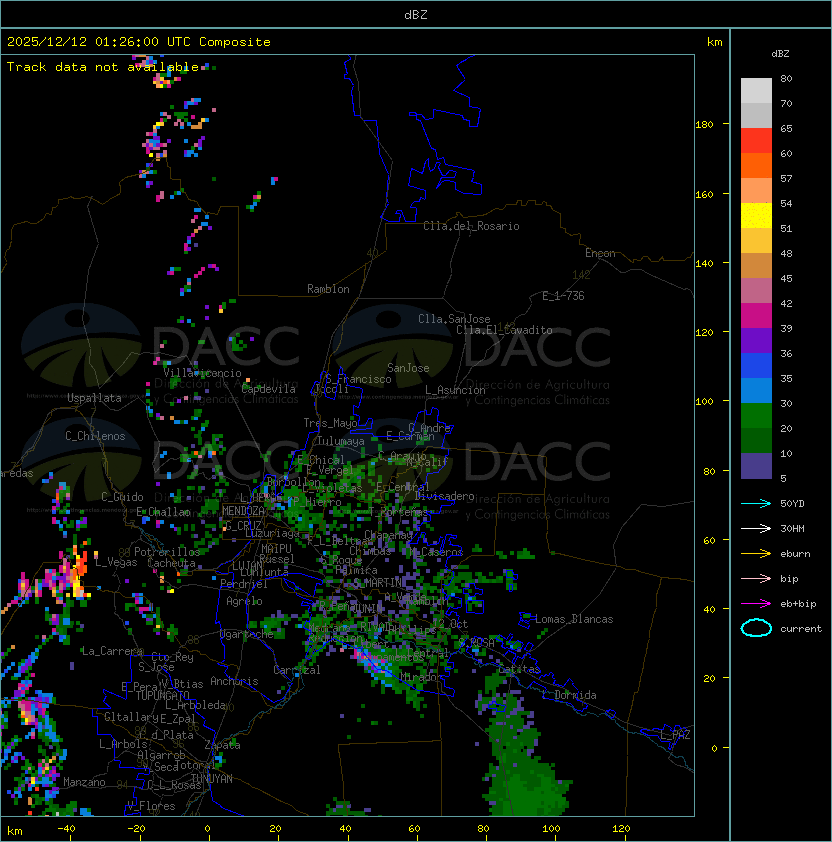Click the 'Agrelo' map label
Image resolution: width=832 pixels, height=842 pixels.
coord(244,601)
